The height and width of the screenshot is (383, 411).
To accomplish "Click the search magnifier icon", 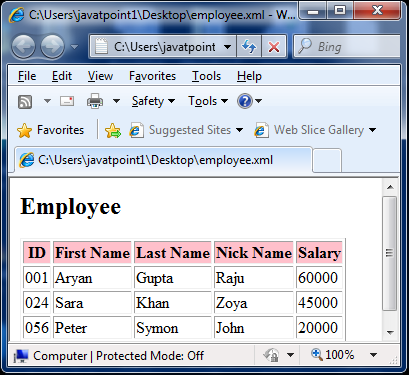I will click(305, 46).
